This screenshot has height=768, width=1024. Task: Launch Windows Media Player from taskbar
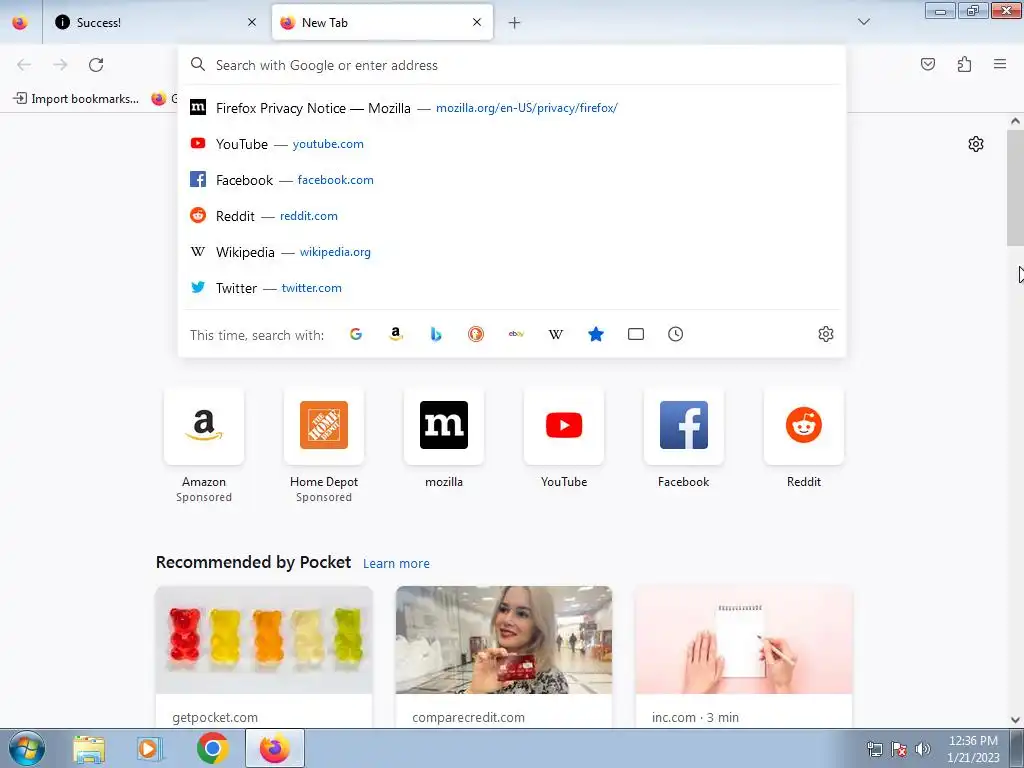(x=150, y=748)
